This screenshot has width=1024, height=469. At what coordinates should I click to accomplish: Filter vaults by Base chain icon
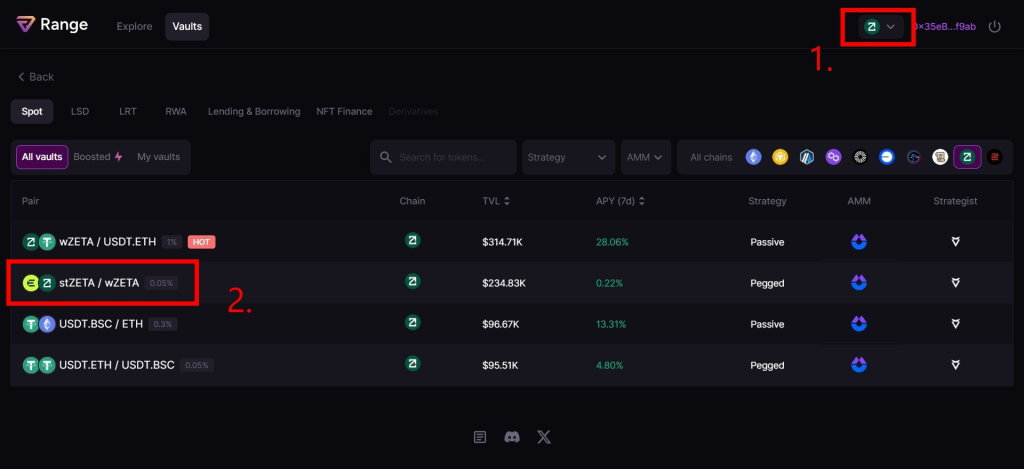tap(886, 157)
